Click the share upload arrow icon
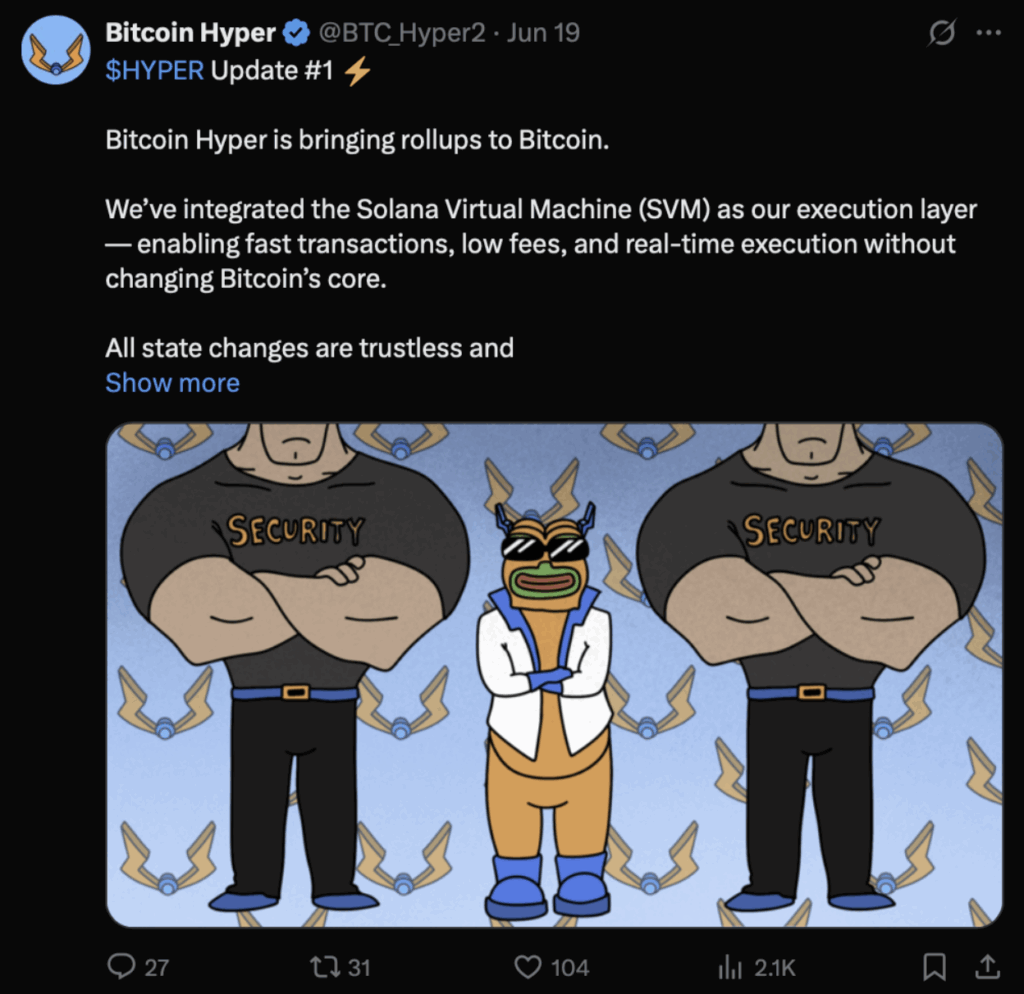 point(987,966)
